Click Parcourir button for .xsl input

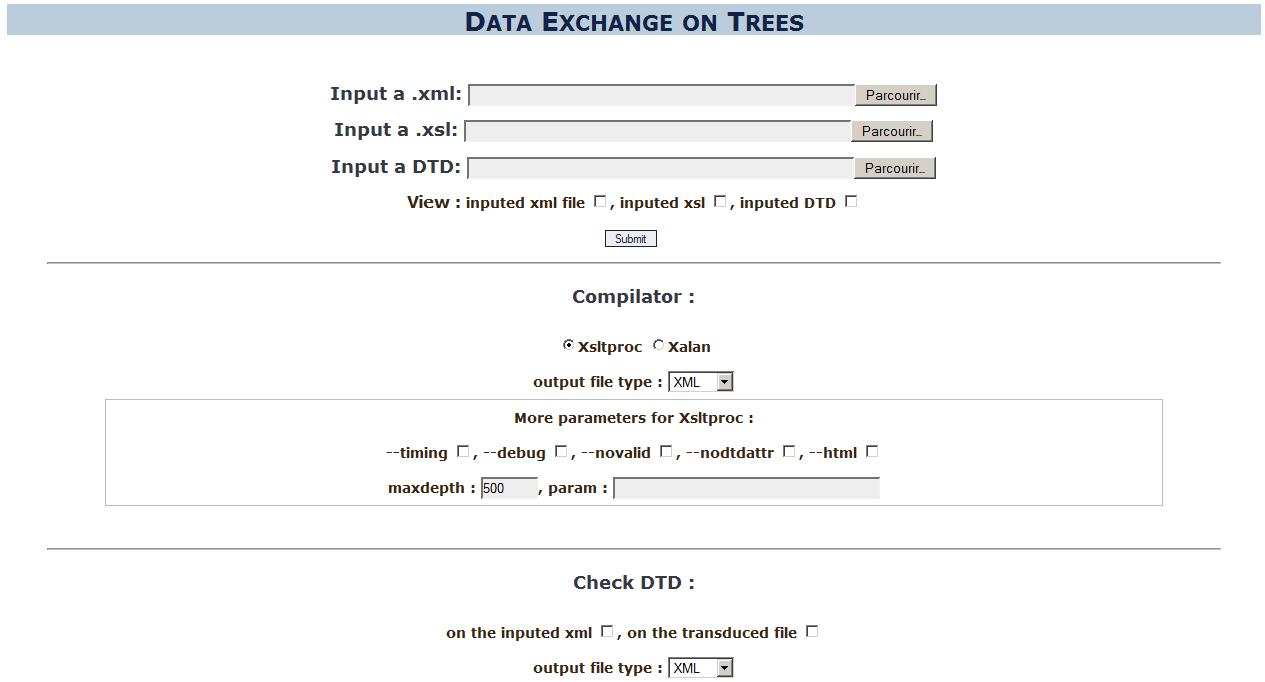[892, 131]
